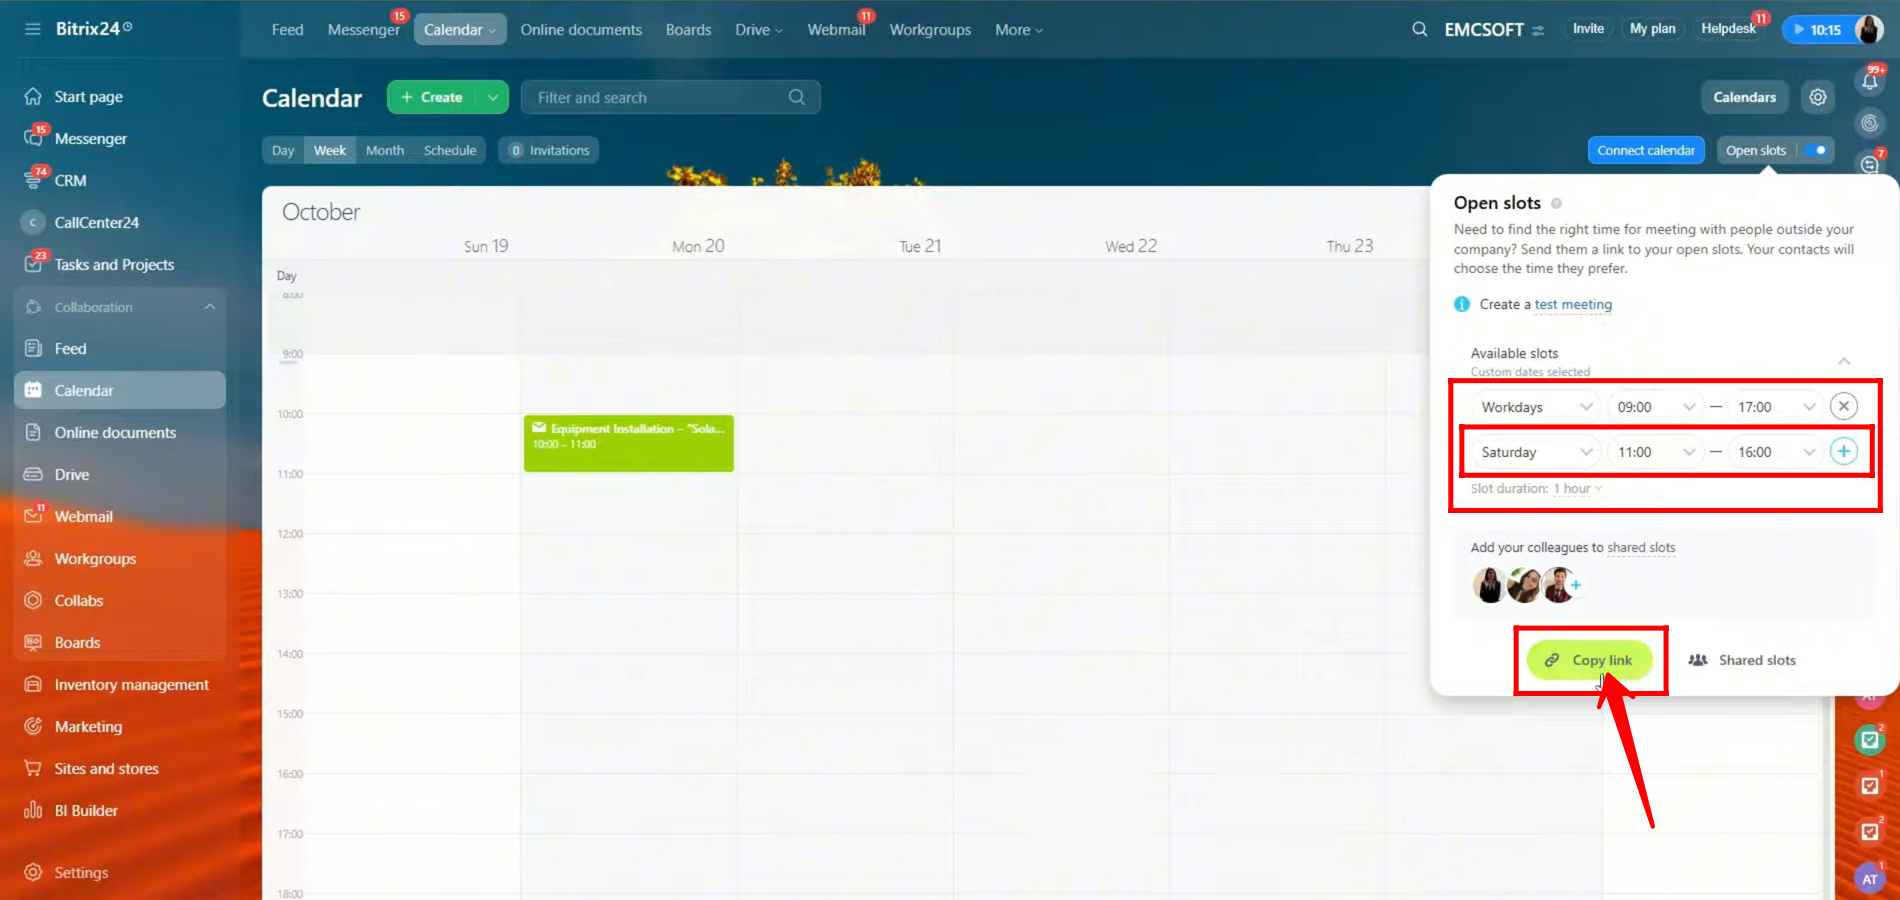1900x900 pixels.
Task: Add a colleague to shared slots
Action: [1576, 585]
